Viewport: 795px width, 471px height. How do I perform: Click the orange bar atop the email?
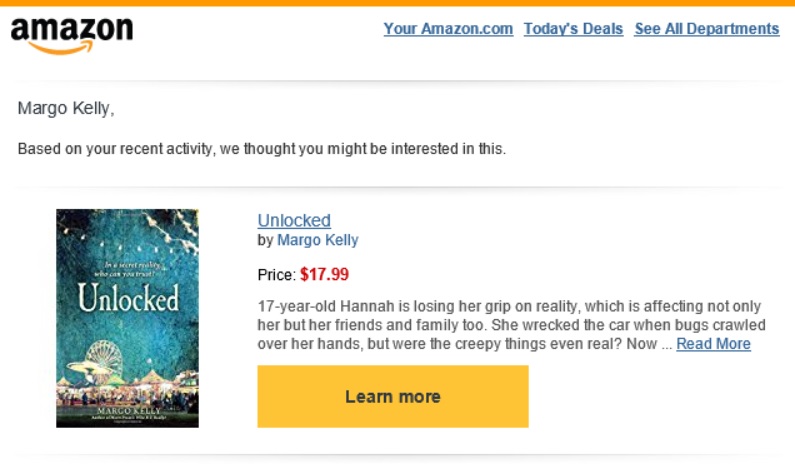tap(397, 3)
